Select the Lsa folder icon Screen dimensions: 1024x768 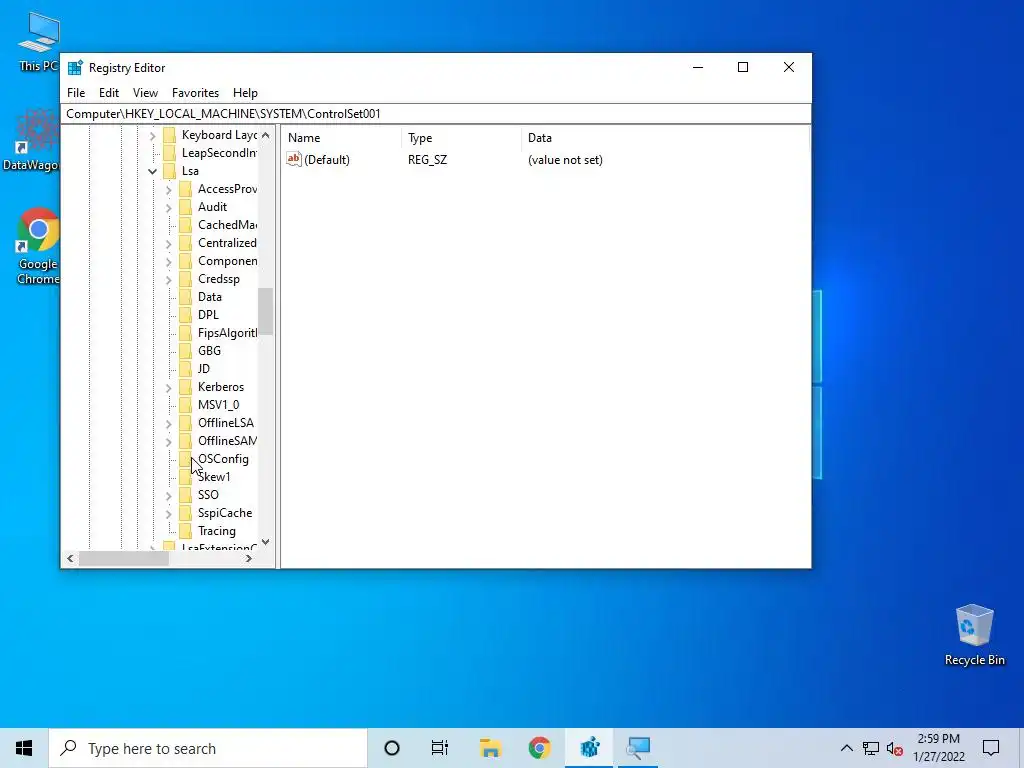point(169,171)
